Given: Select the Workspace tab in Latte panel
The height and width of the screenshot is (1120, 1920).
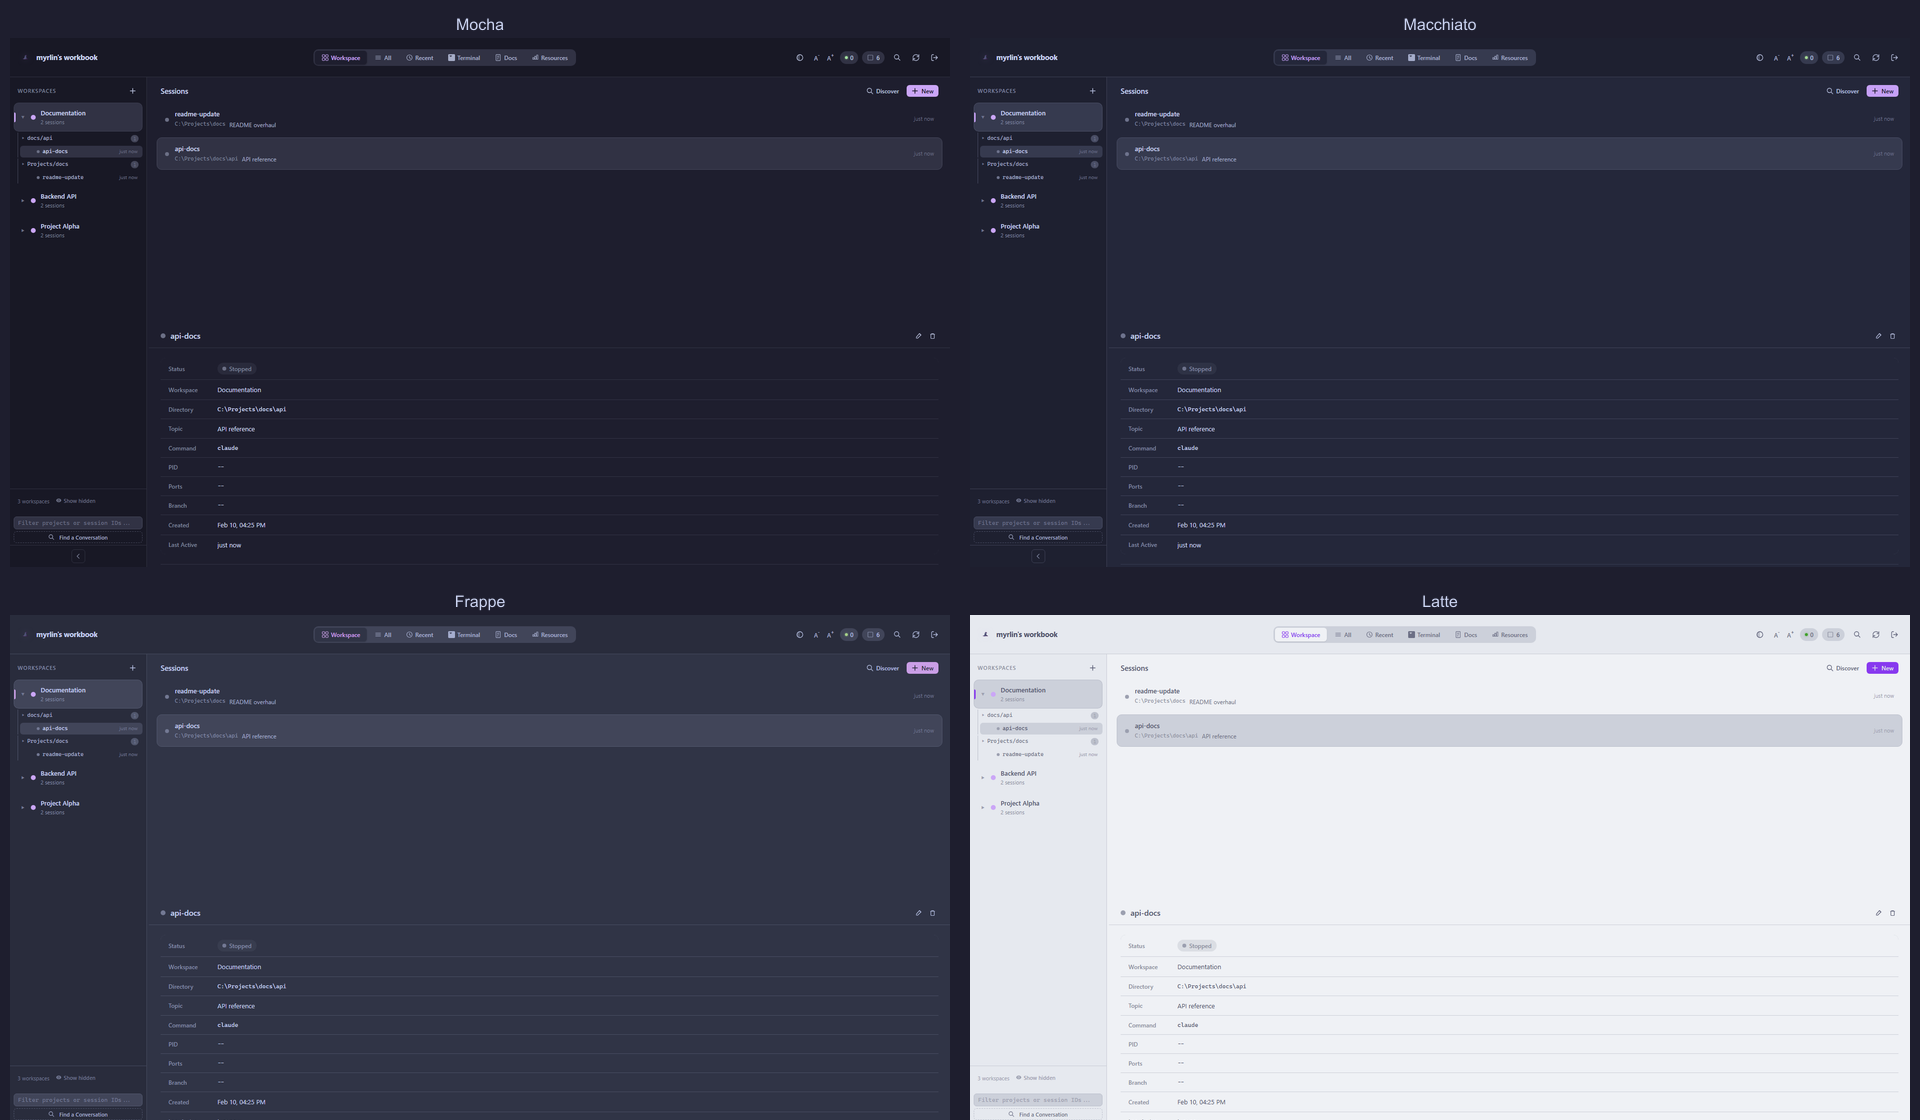Looking at the screenshot, I should [1301, 635].
